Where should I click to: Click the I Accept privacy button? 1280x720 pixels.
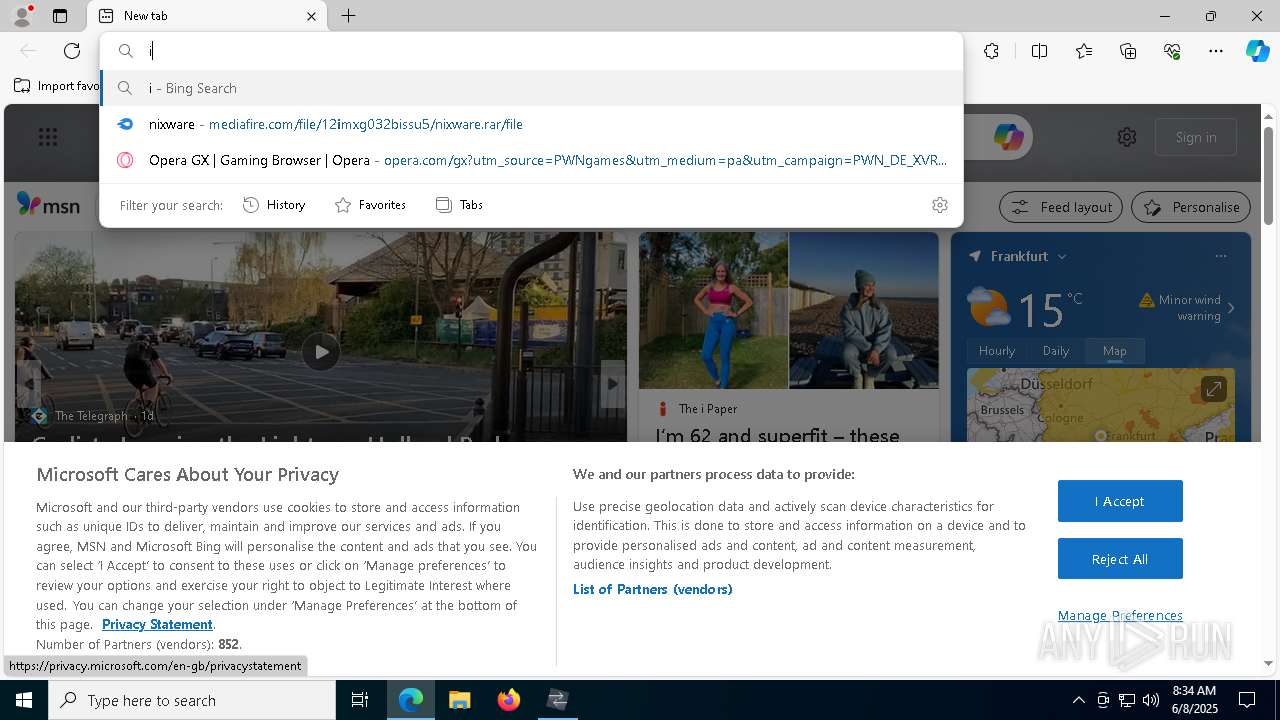coord(1120,501)
